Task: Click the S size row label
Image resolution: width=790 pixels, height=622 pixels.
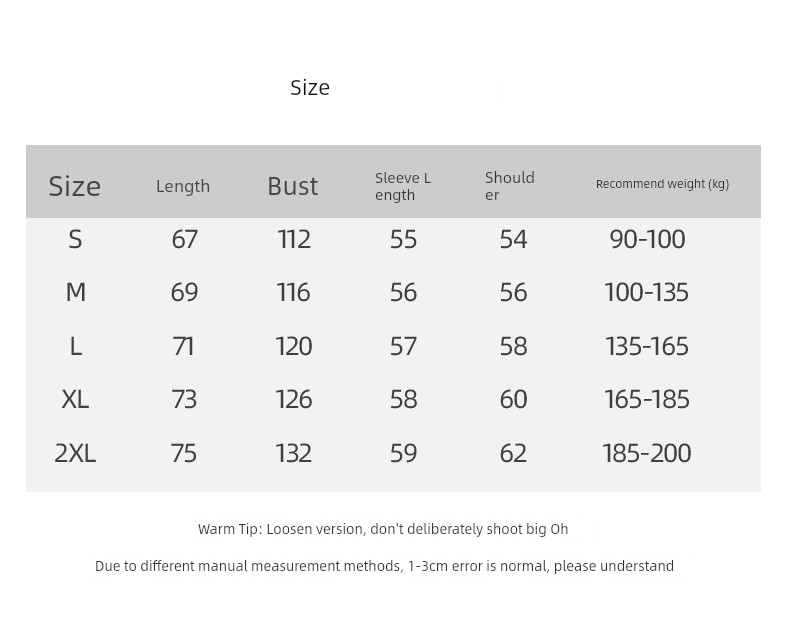Action: tap(75, 239)
